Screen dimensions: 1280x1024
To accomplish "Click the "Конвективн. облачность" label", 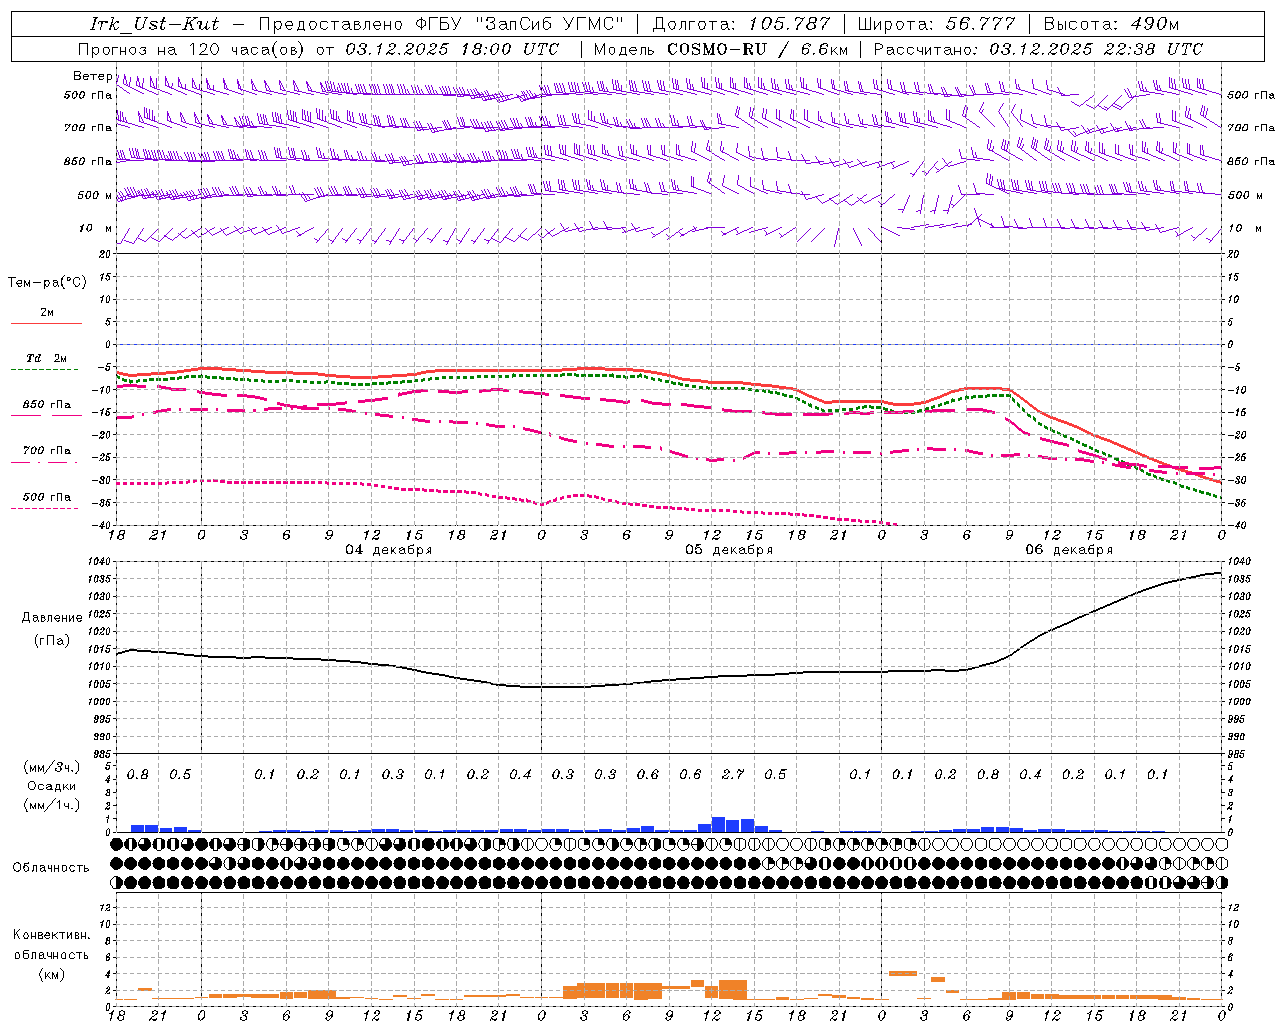I will click(x=51, y=944).
